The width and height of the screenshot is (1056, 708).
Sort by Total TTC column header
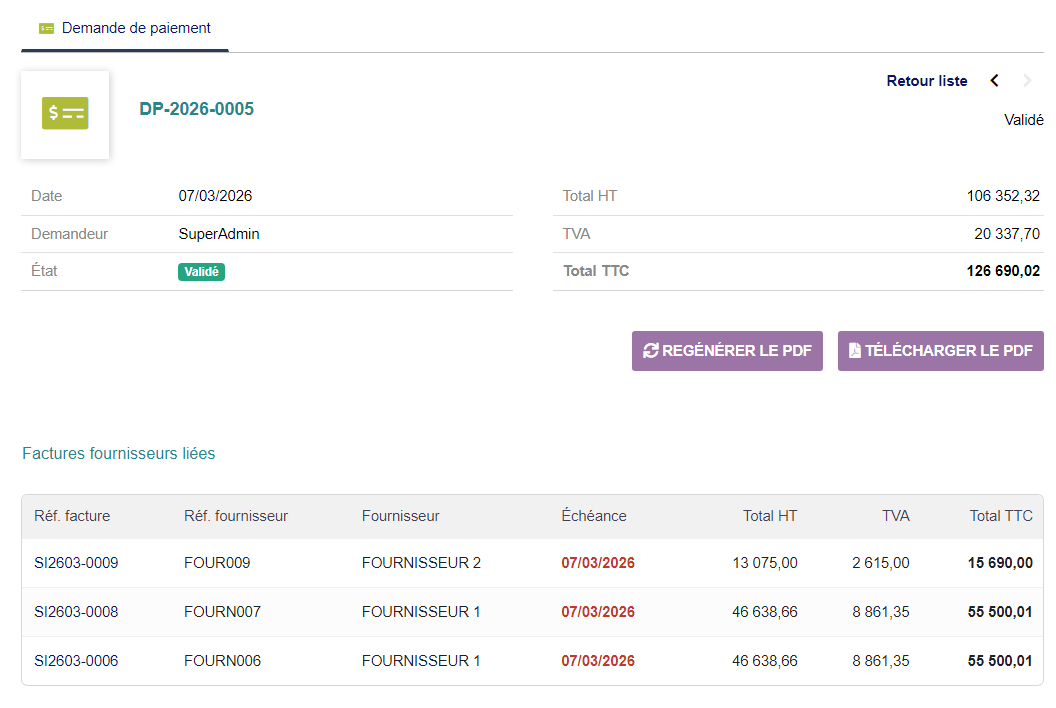click(1001, 516)
